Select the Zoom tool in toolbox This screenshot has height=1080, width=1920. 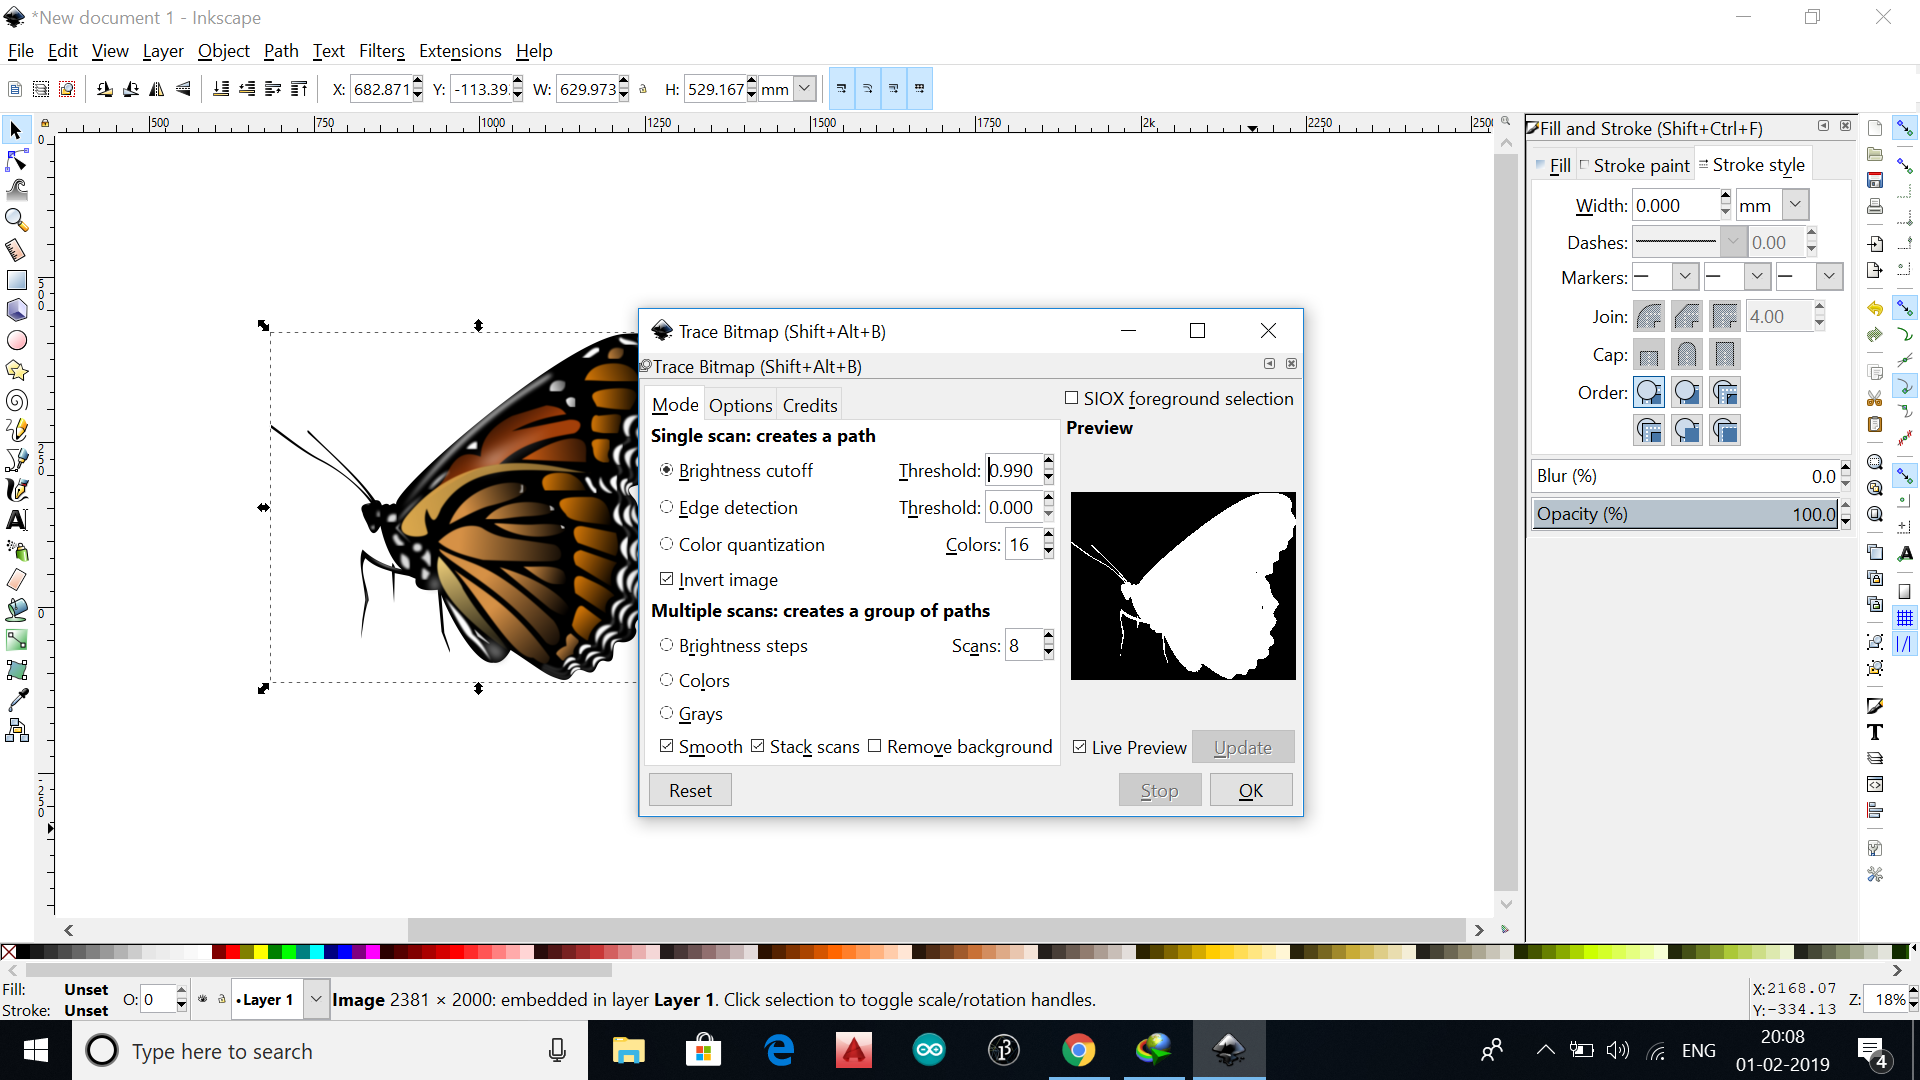point(16,219)
